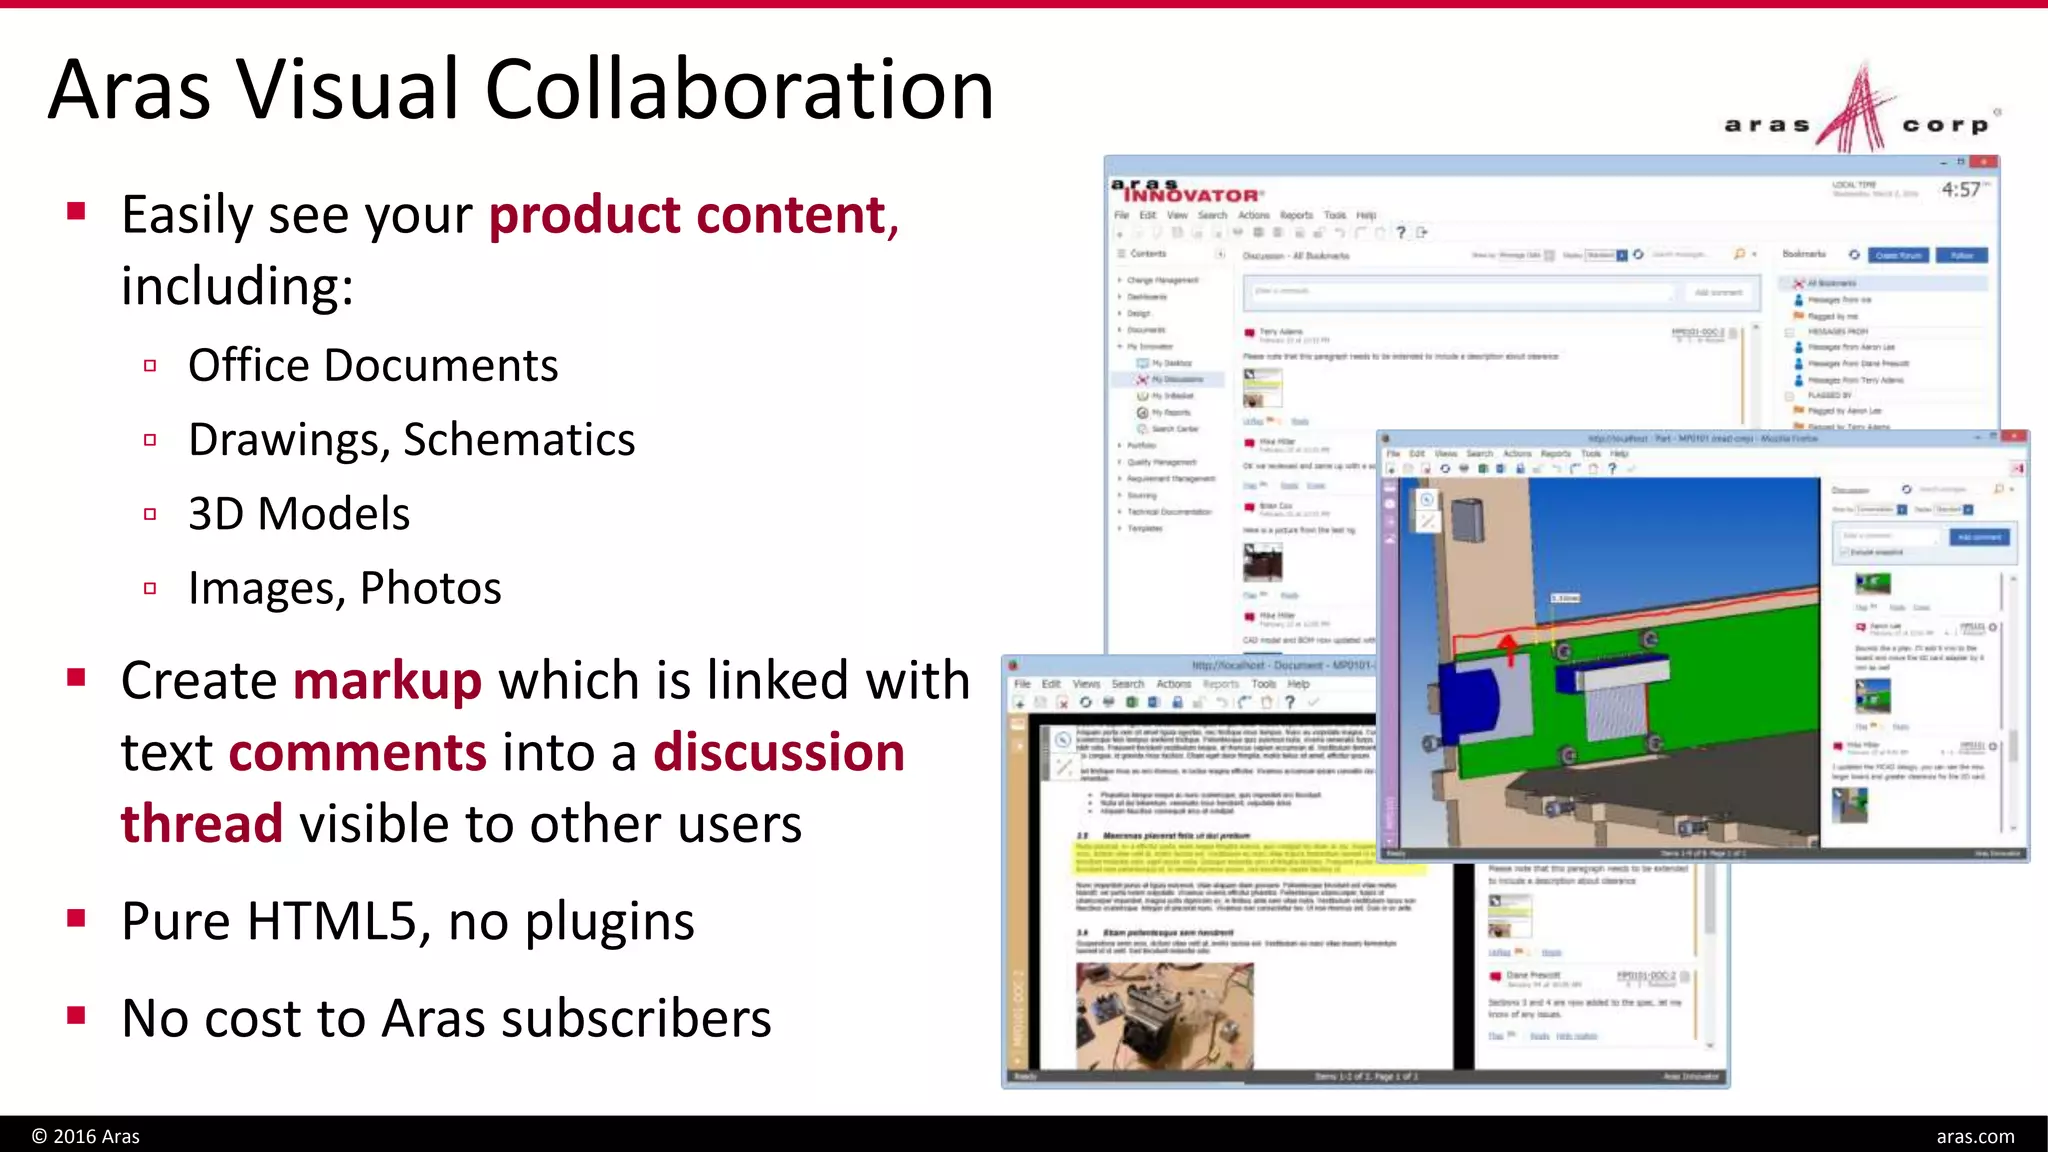
Task: Click the orange message search magnifier icon
Action: click(x=1740, y=255)
